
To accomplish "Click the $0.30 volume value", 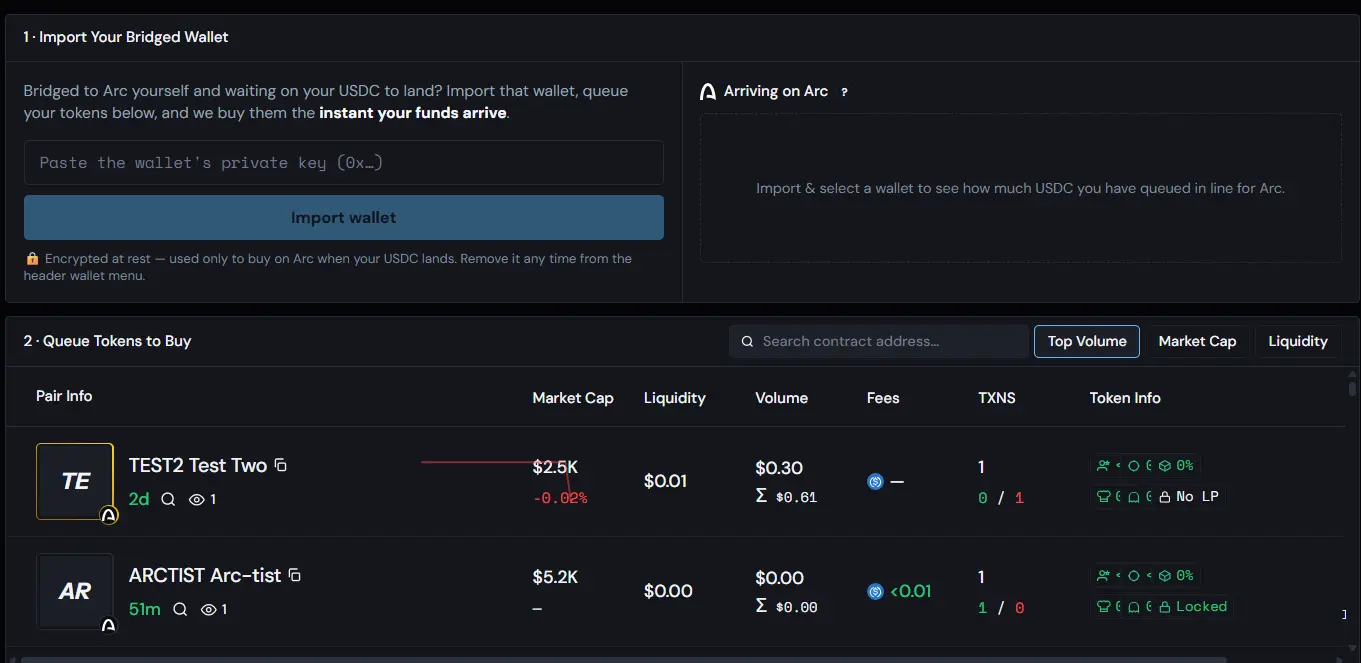I will [779, 467].
